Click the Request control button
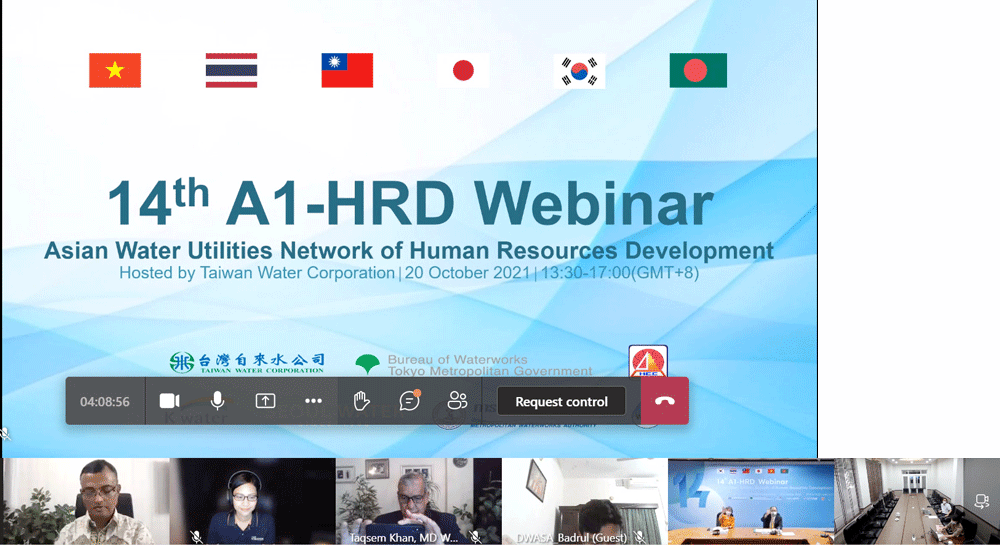1000x545 pixels. click(561, 402)
